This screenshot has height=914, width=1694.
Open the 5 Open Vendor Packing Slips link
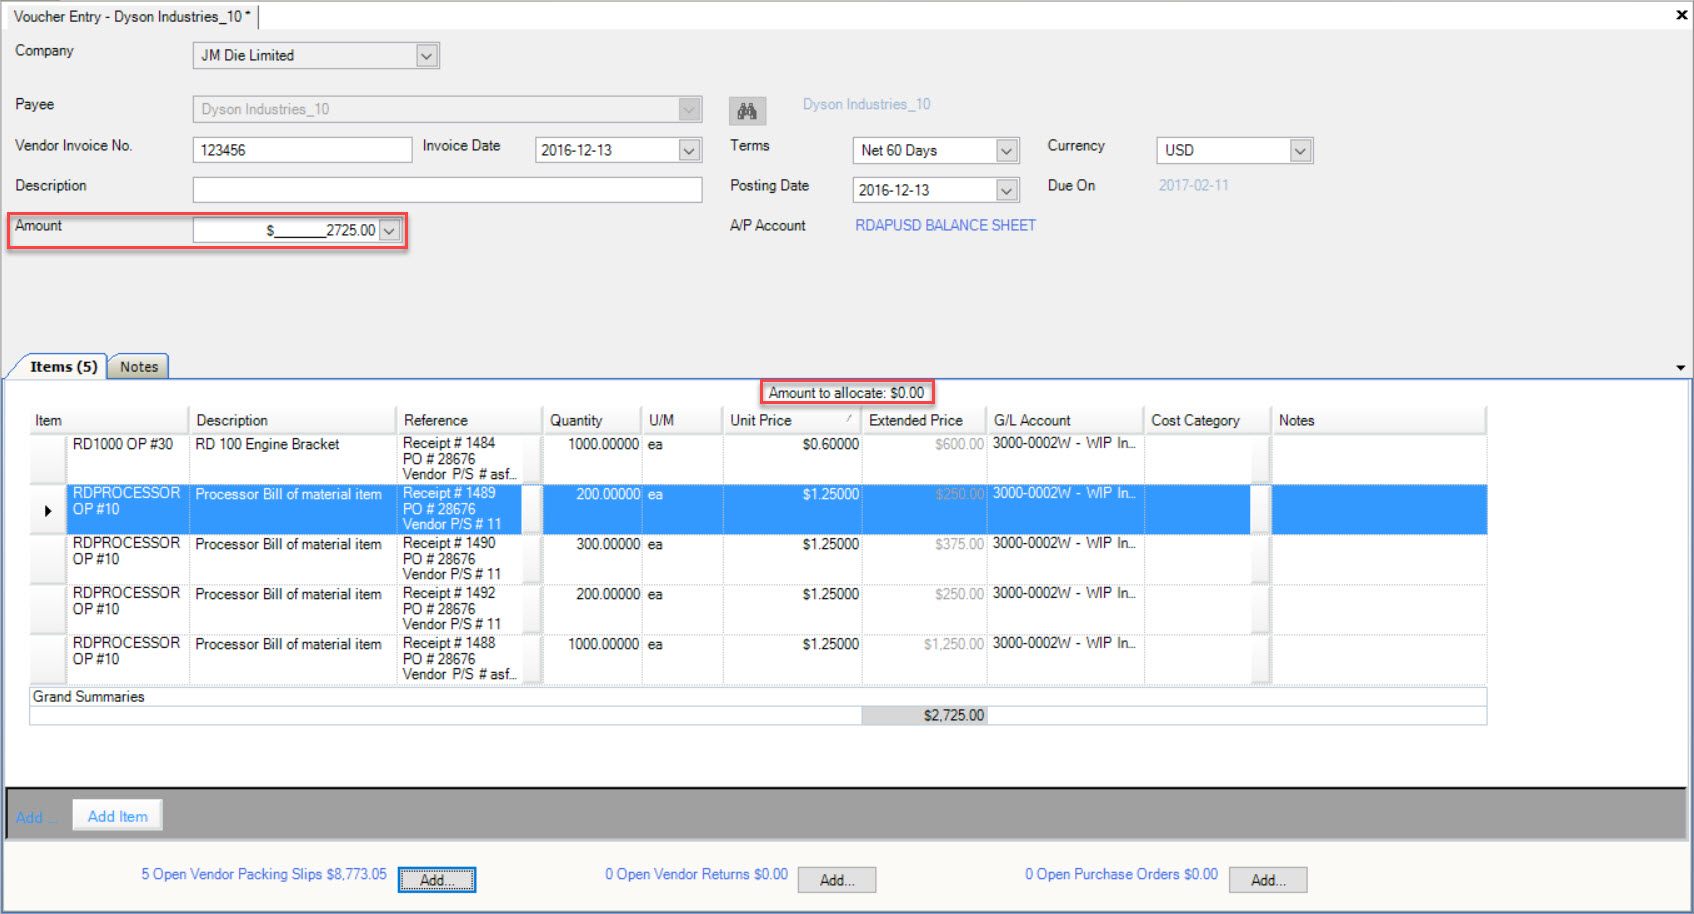point(264,874)
